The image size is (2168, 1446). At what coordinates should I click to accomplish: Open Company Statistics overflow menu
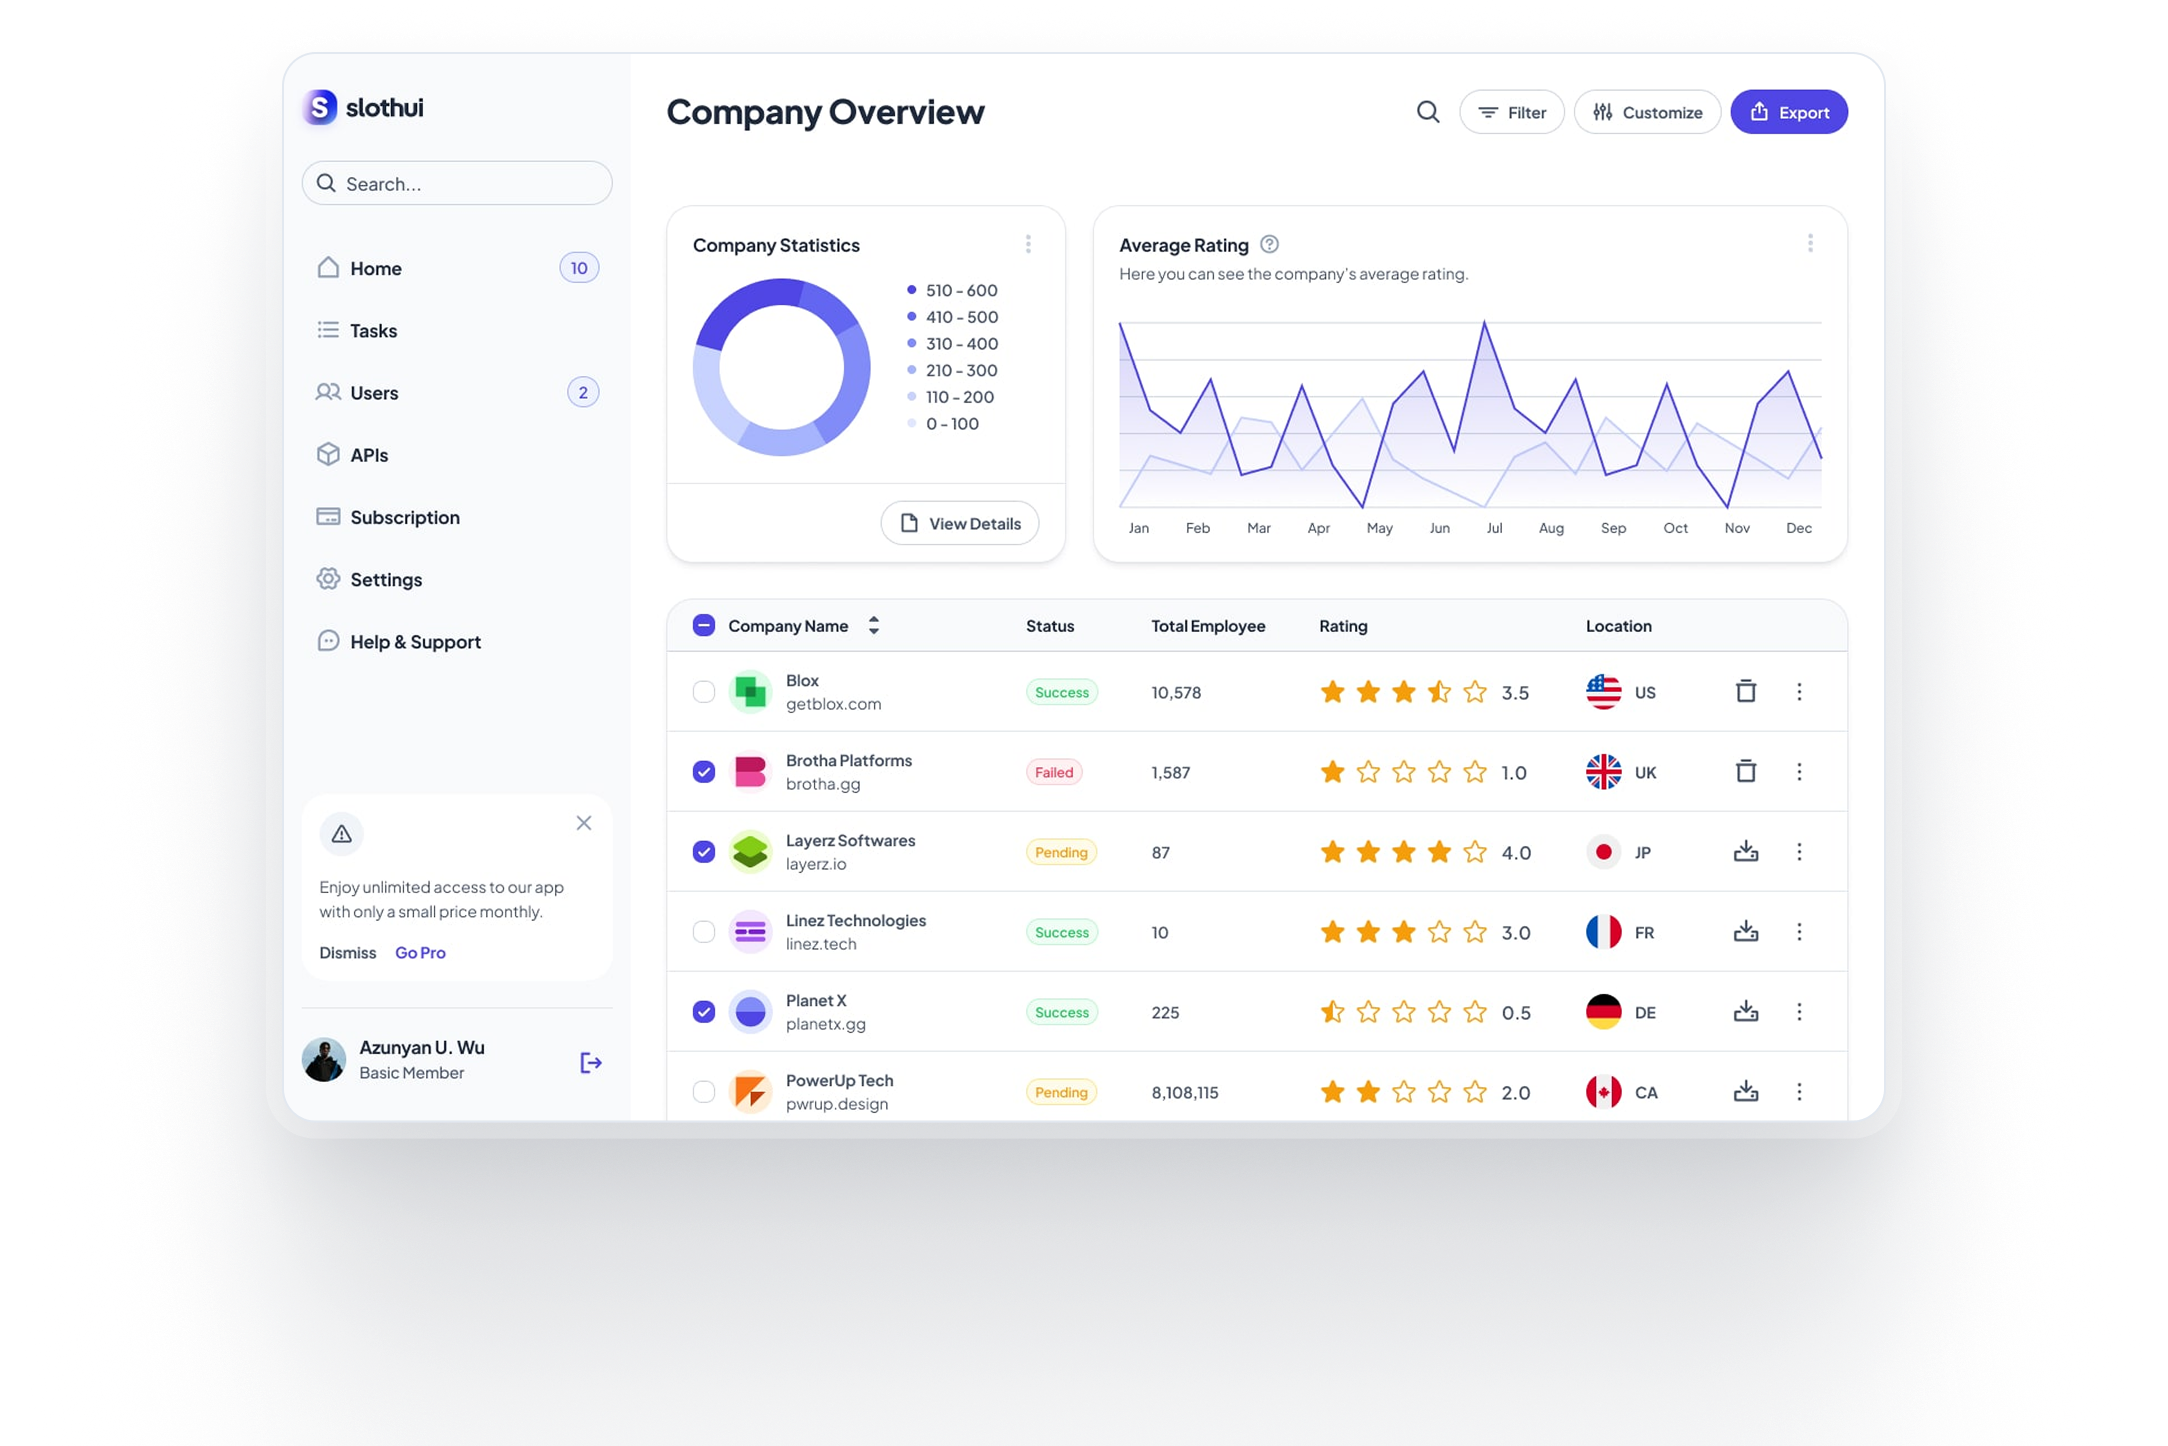[1028, 243]
